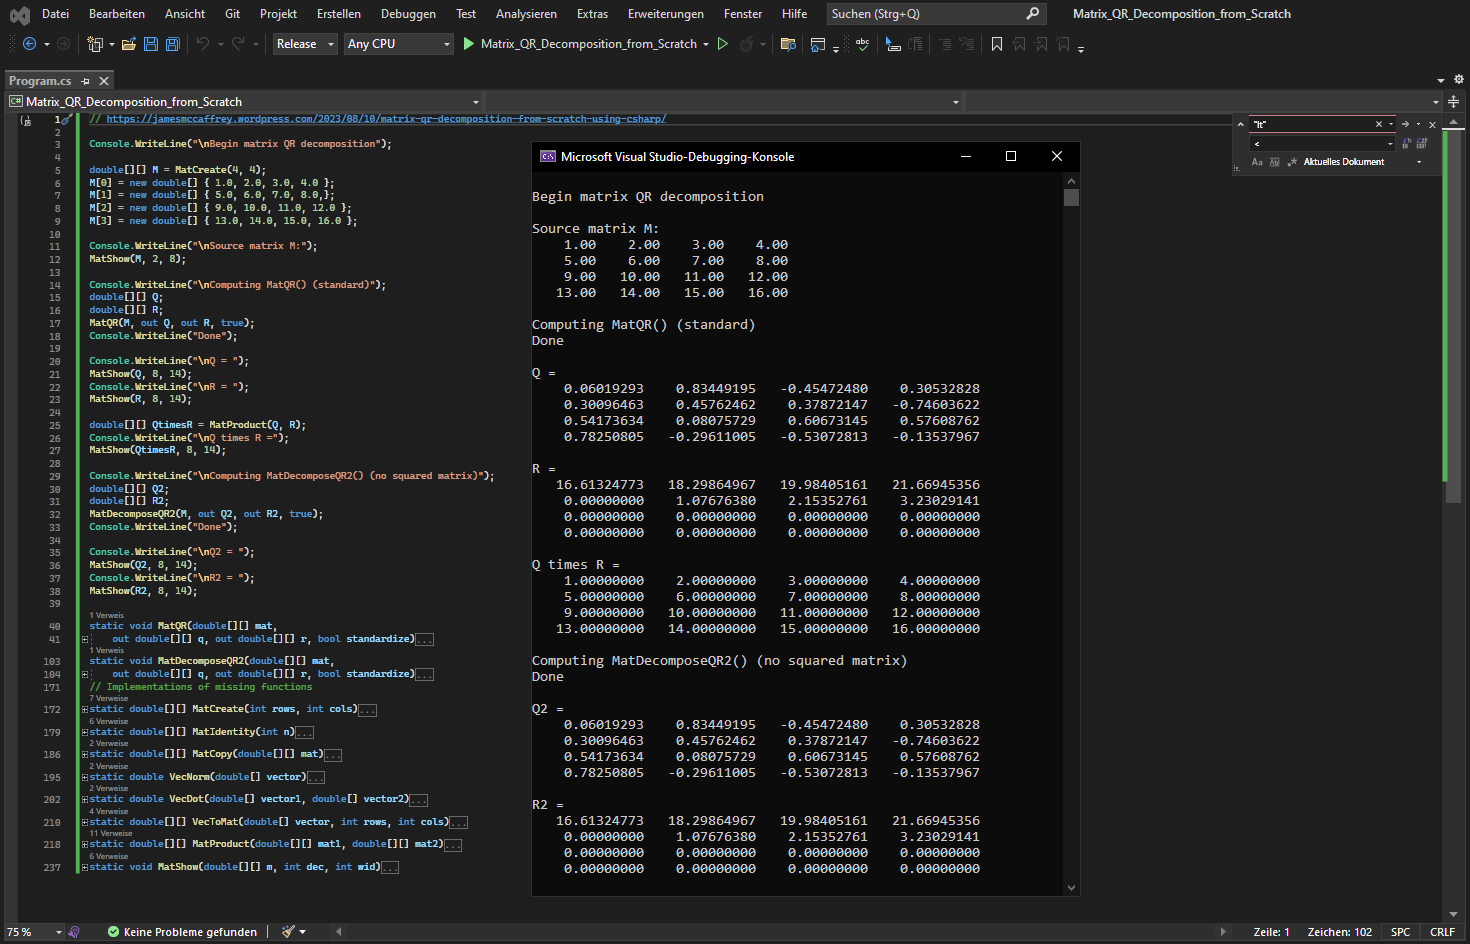Click the Save file icon
The width and height of the screenshot is (1470, 944).
tap(150, 44)
